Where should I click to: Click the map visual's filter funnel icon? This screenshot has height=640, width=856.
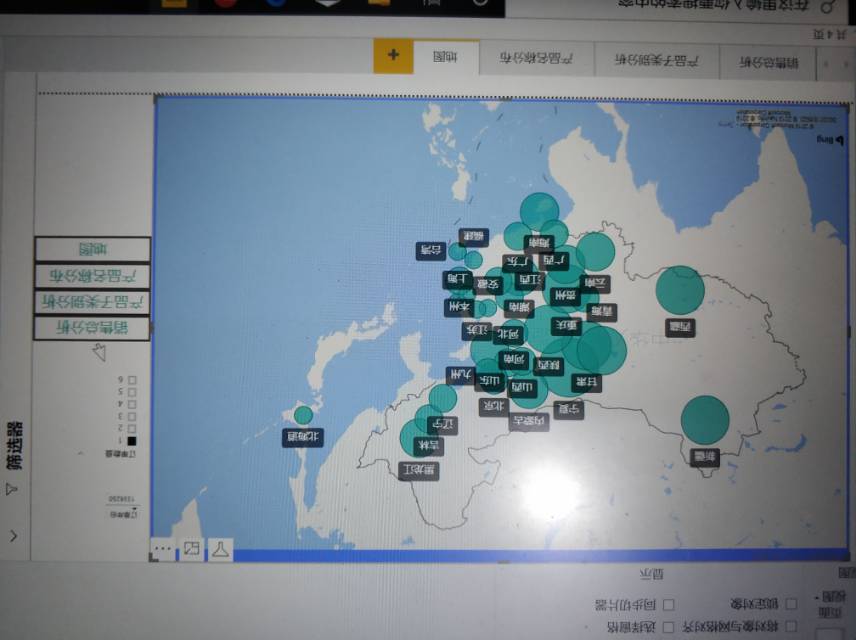(x=220, y=548)
